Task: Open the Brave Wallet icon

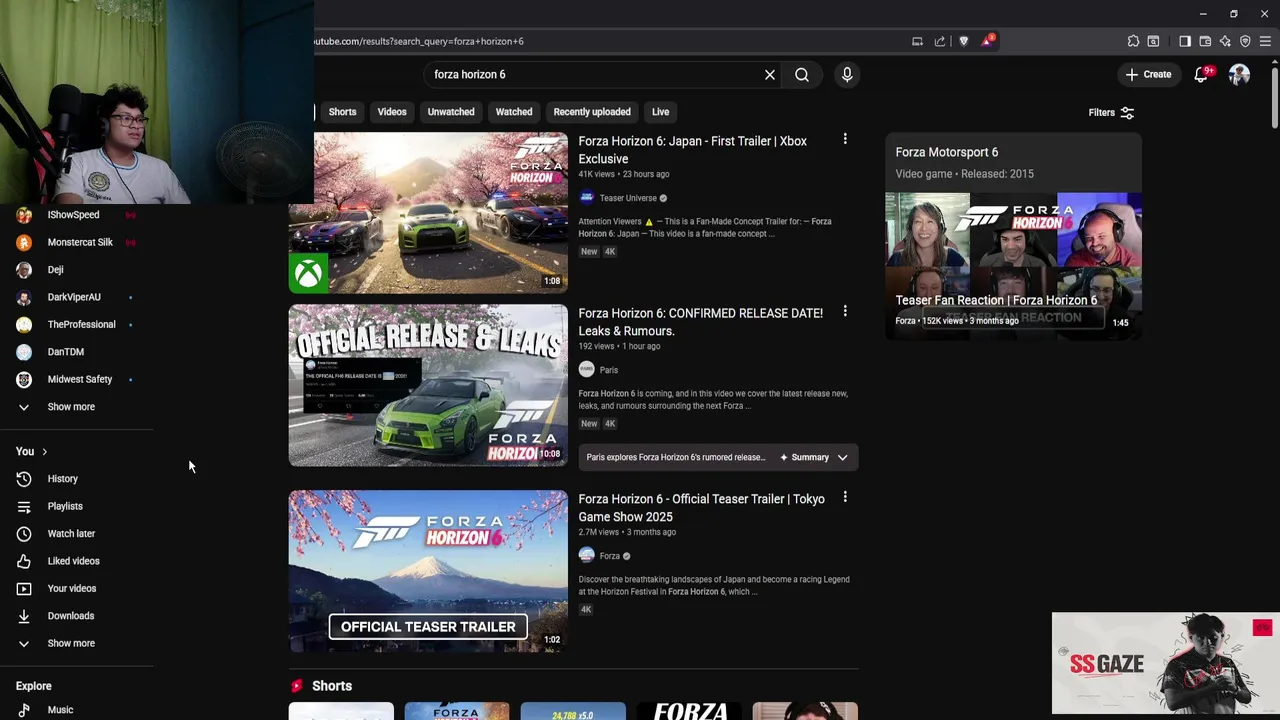Action: (x=1205, y=41)
